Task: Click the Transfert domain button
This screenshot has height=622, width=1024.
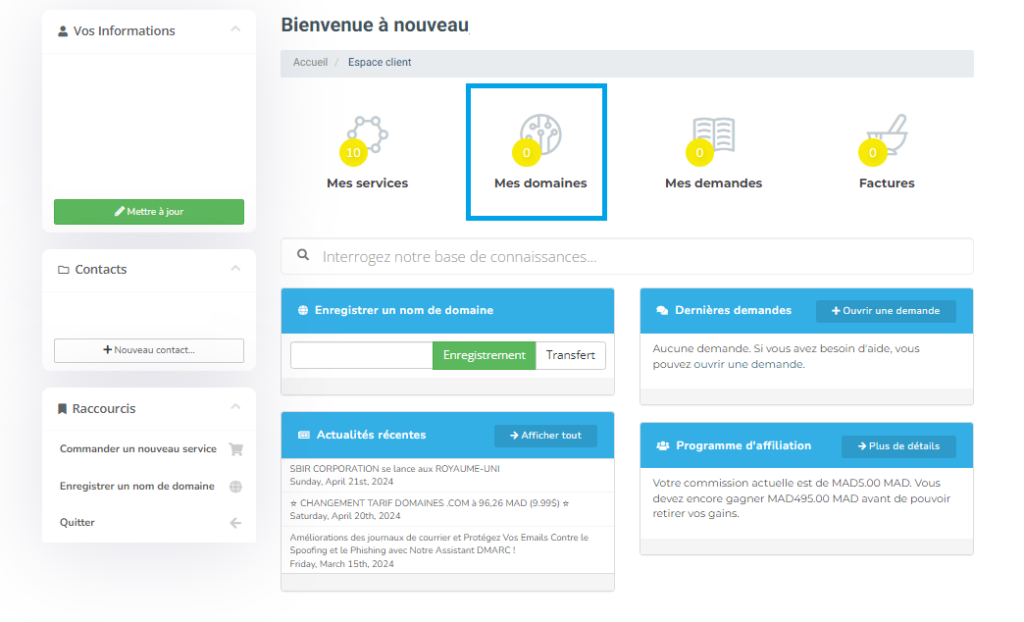Action: tap(570, 355)
